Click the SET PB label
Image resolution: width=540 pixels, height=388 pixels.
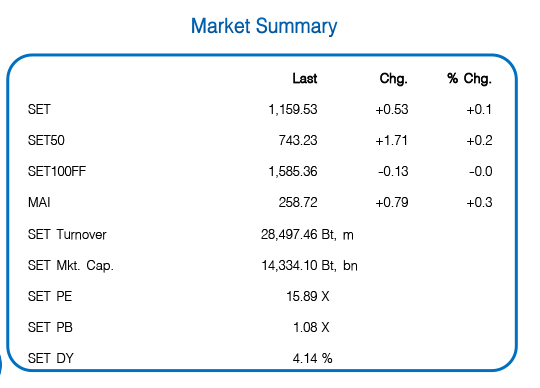click(50, 327)
